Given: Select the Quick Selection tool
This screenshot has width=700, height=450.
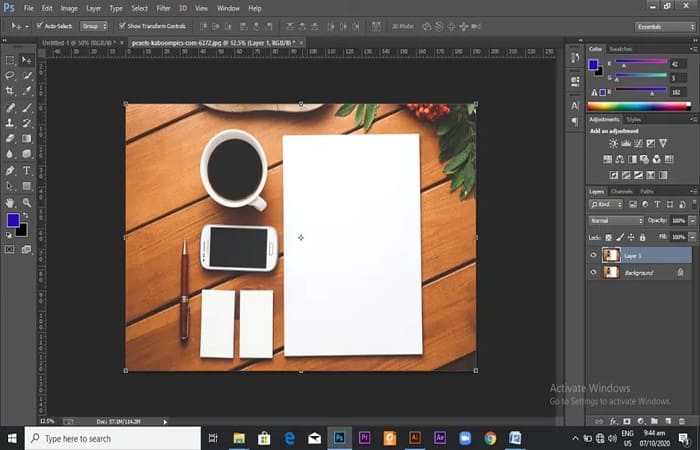Looking at the screenshot, I should click(x=27, y=75).
